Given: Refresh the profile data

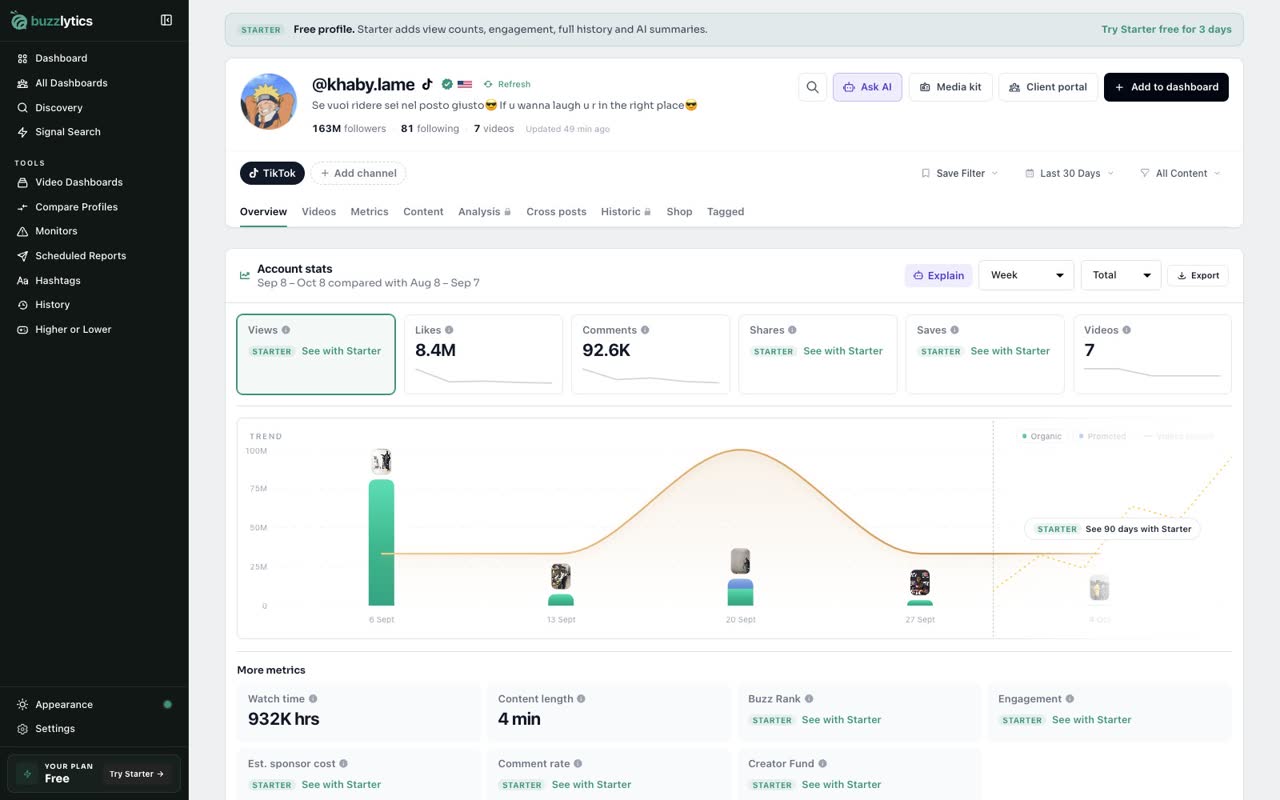Looking at the screenshot, I should [x=507, y=84].
